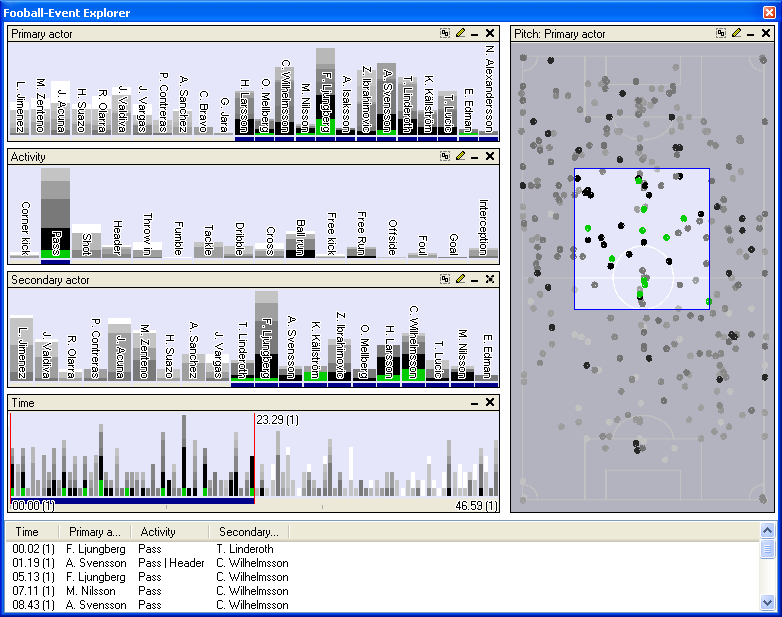Screen dimensions: 782x617
Task: Click event table scrollbar down arrow
Action: [x=768, y=603]
